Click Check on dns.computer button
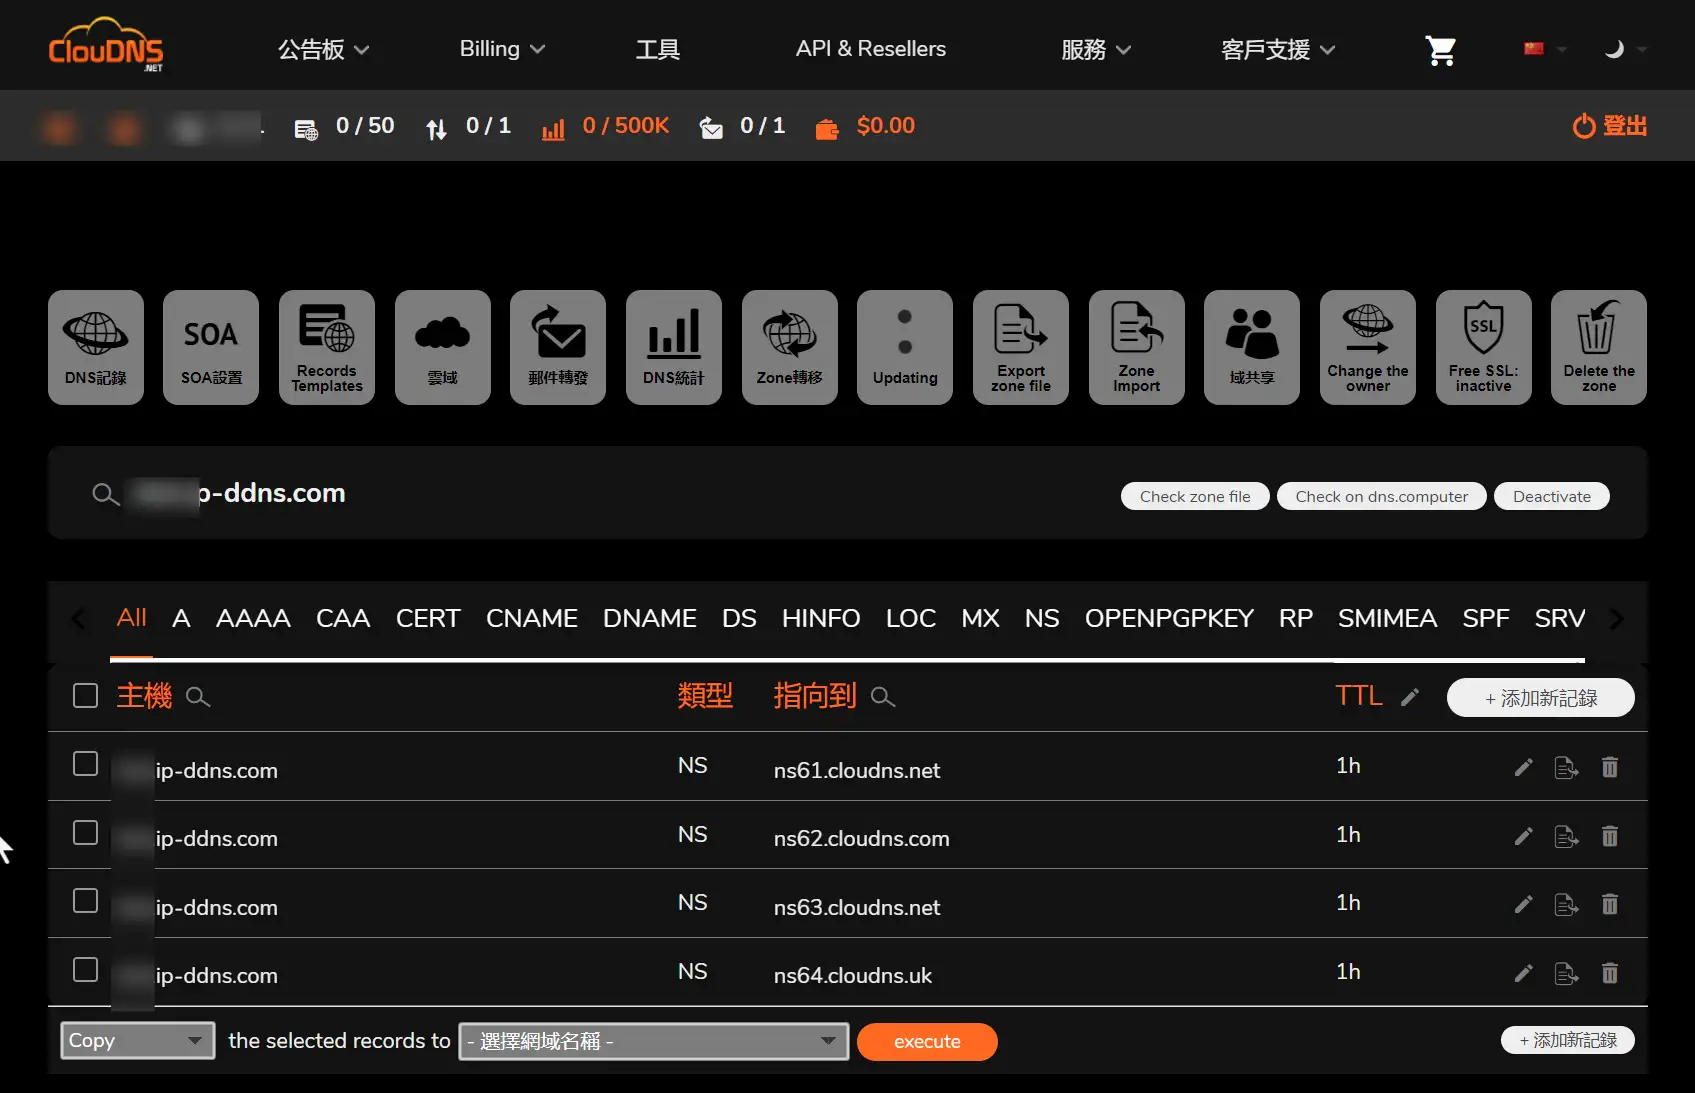This screenshot has height=1093, width=1695. pyautogui.click(x=1382, y=496)
